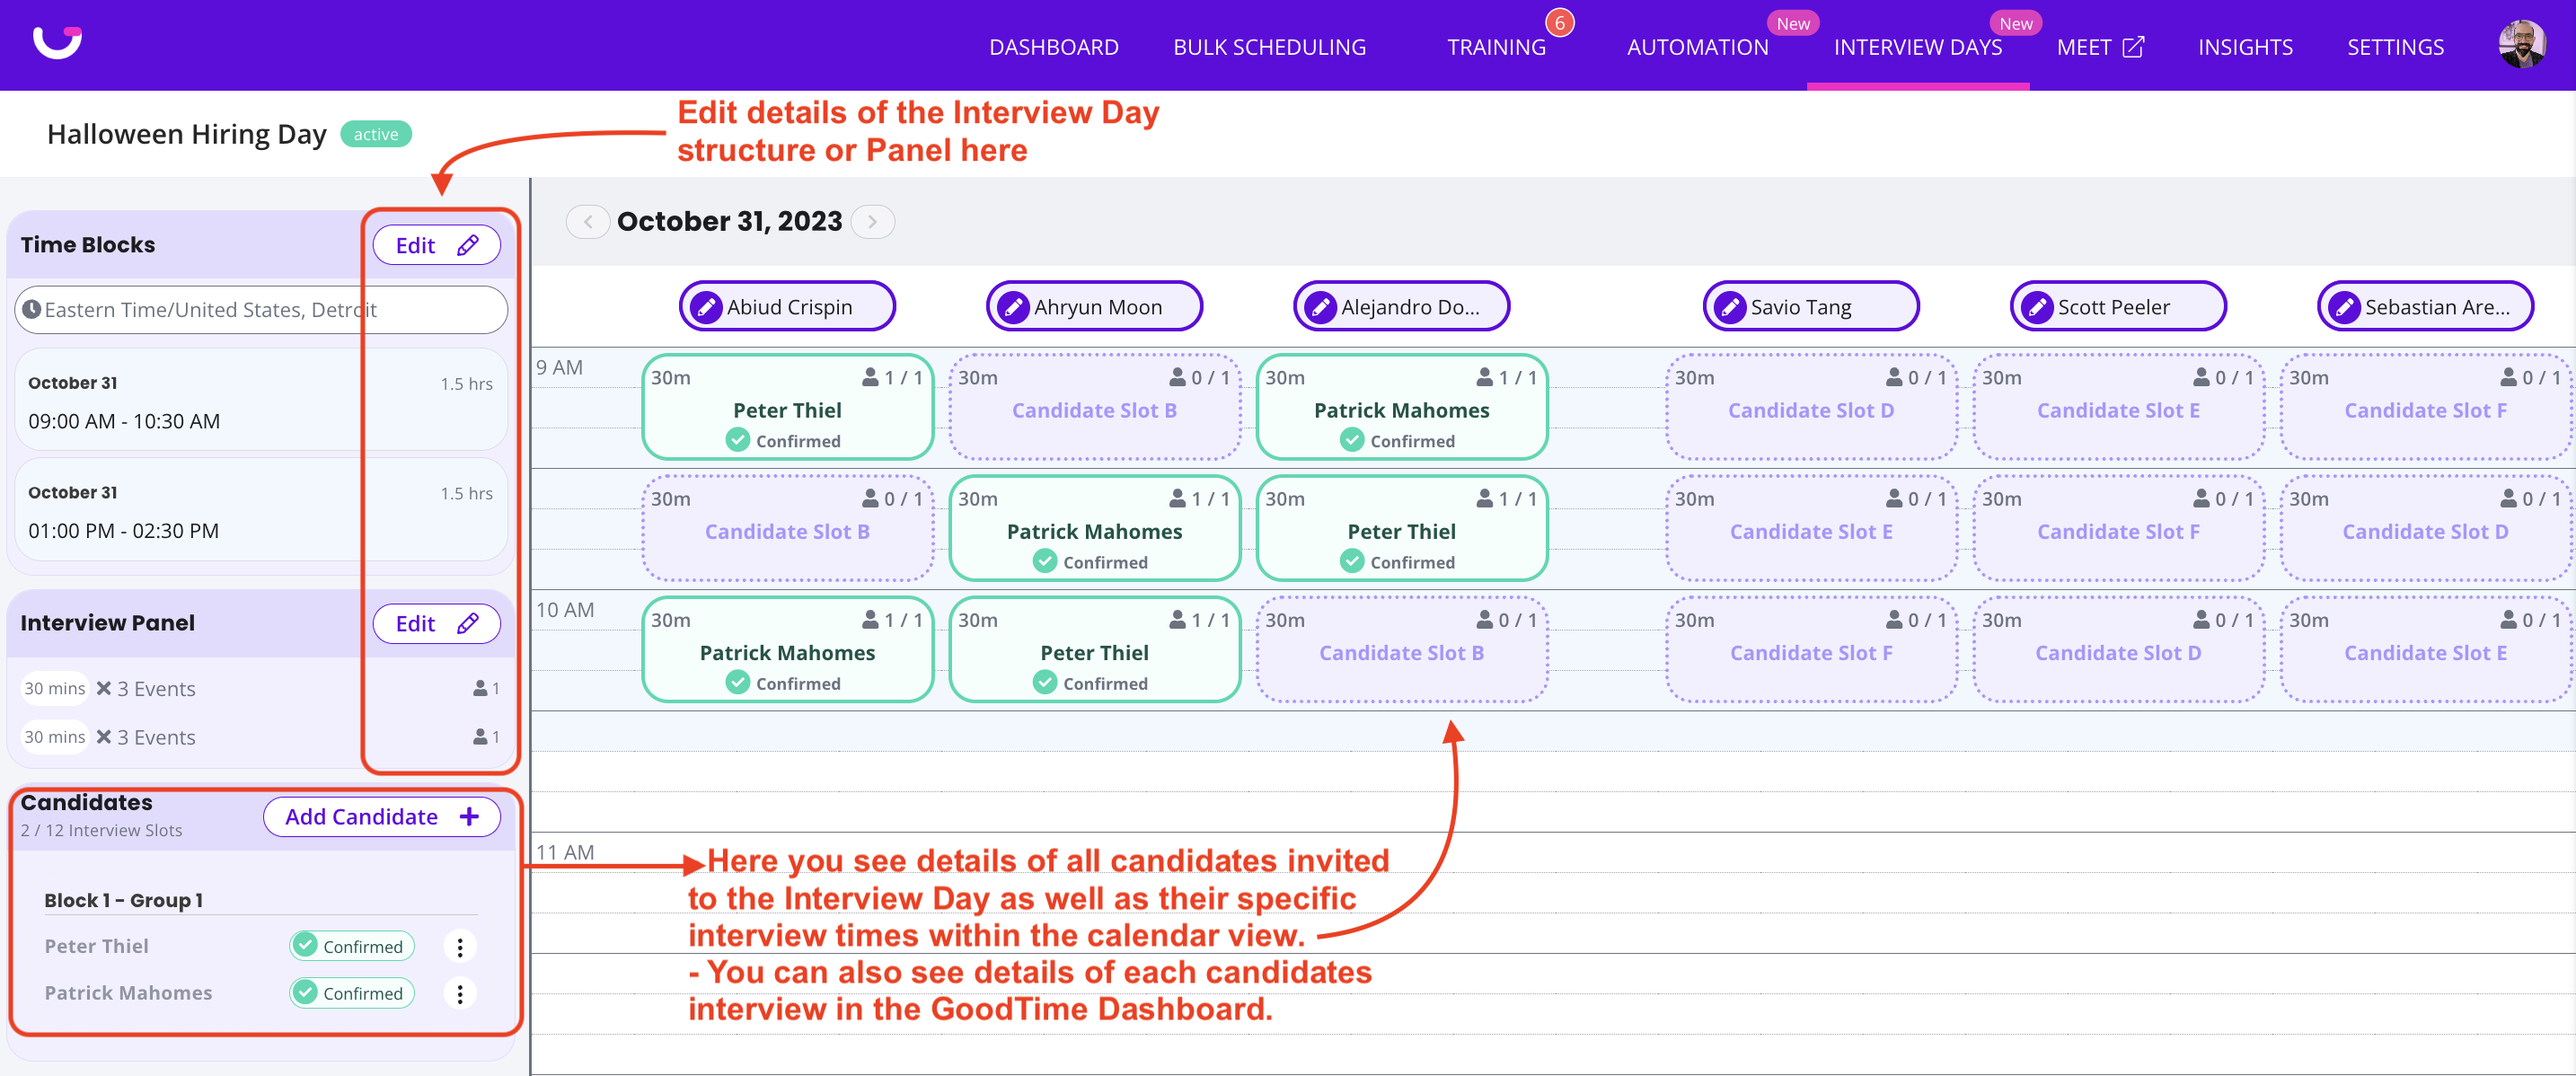Open the Interview Days tab
Image resolution: width=2576 pixels, height=1076 pixels.
click(x=1917, y=47)
